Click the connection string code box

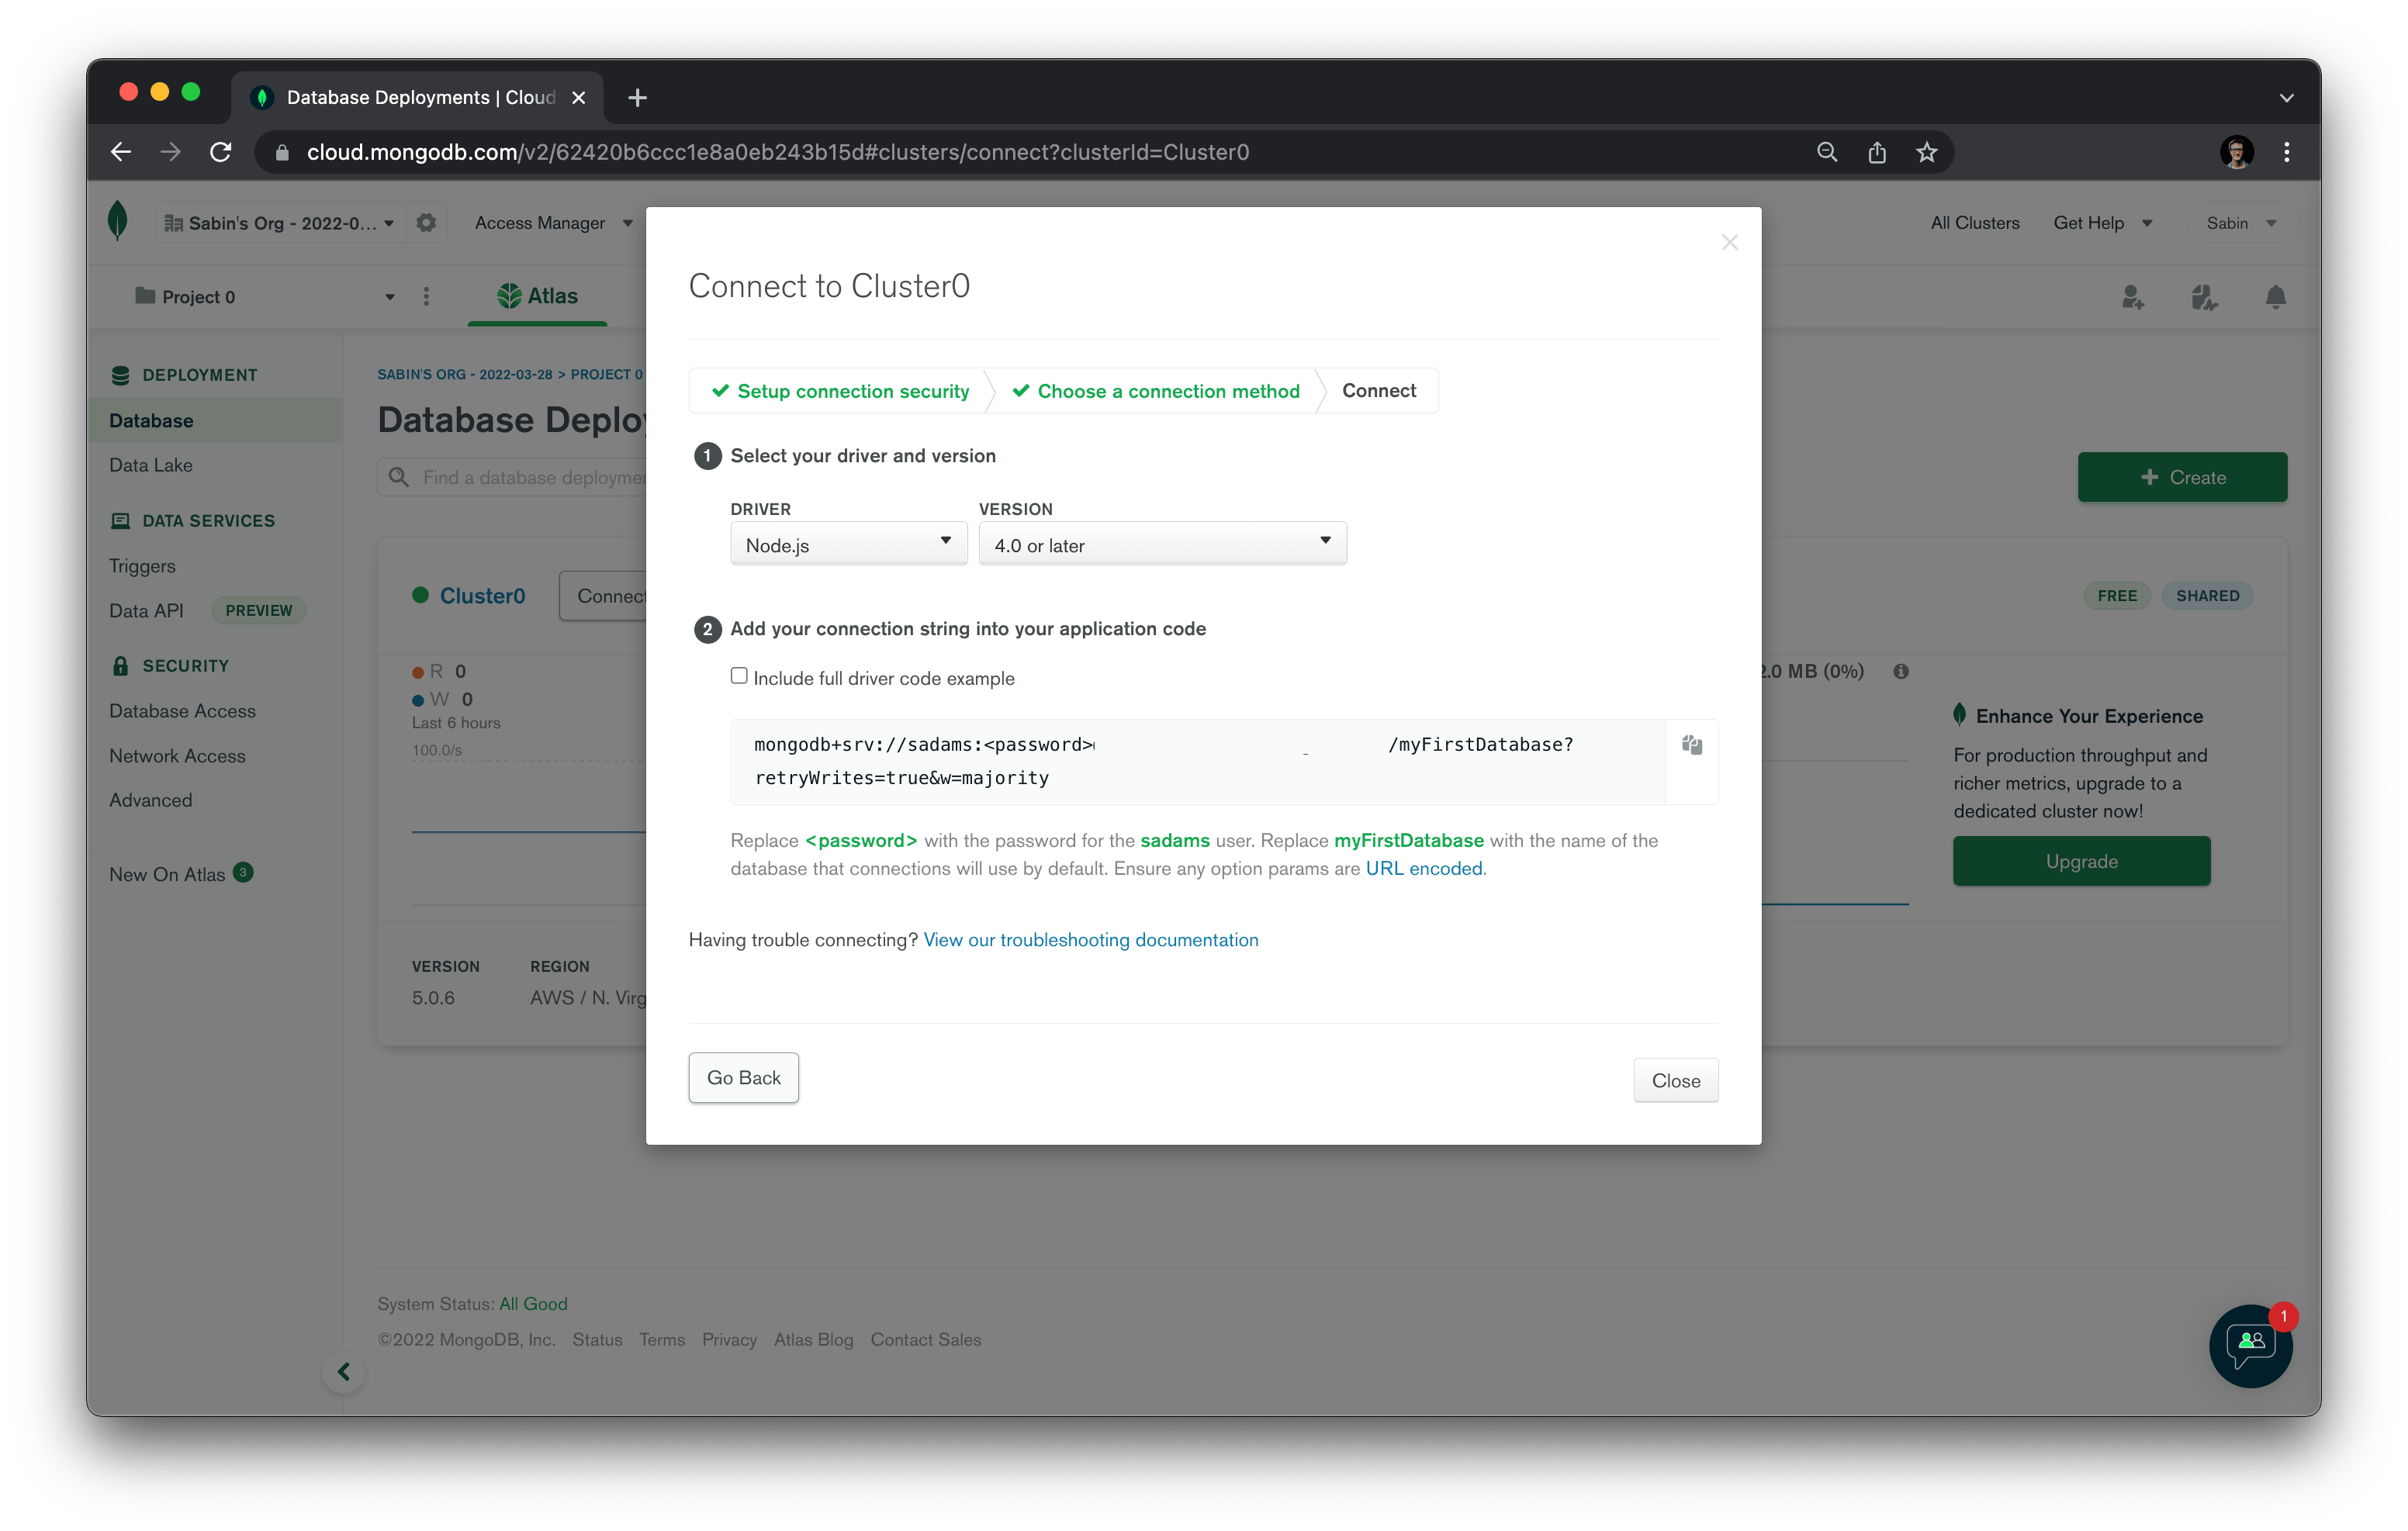[1197, 761]
